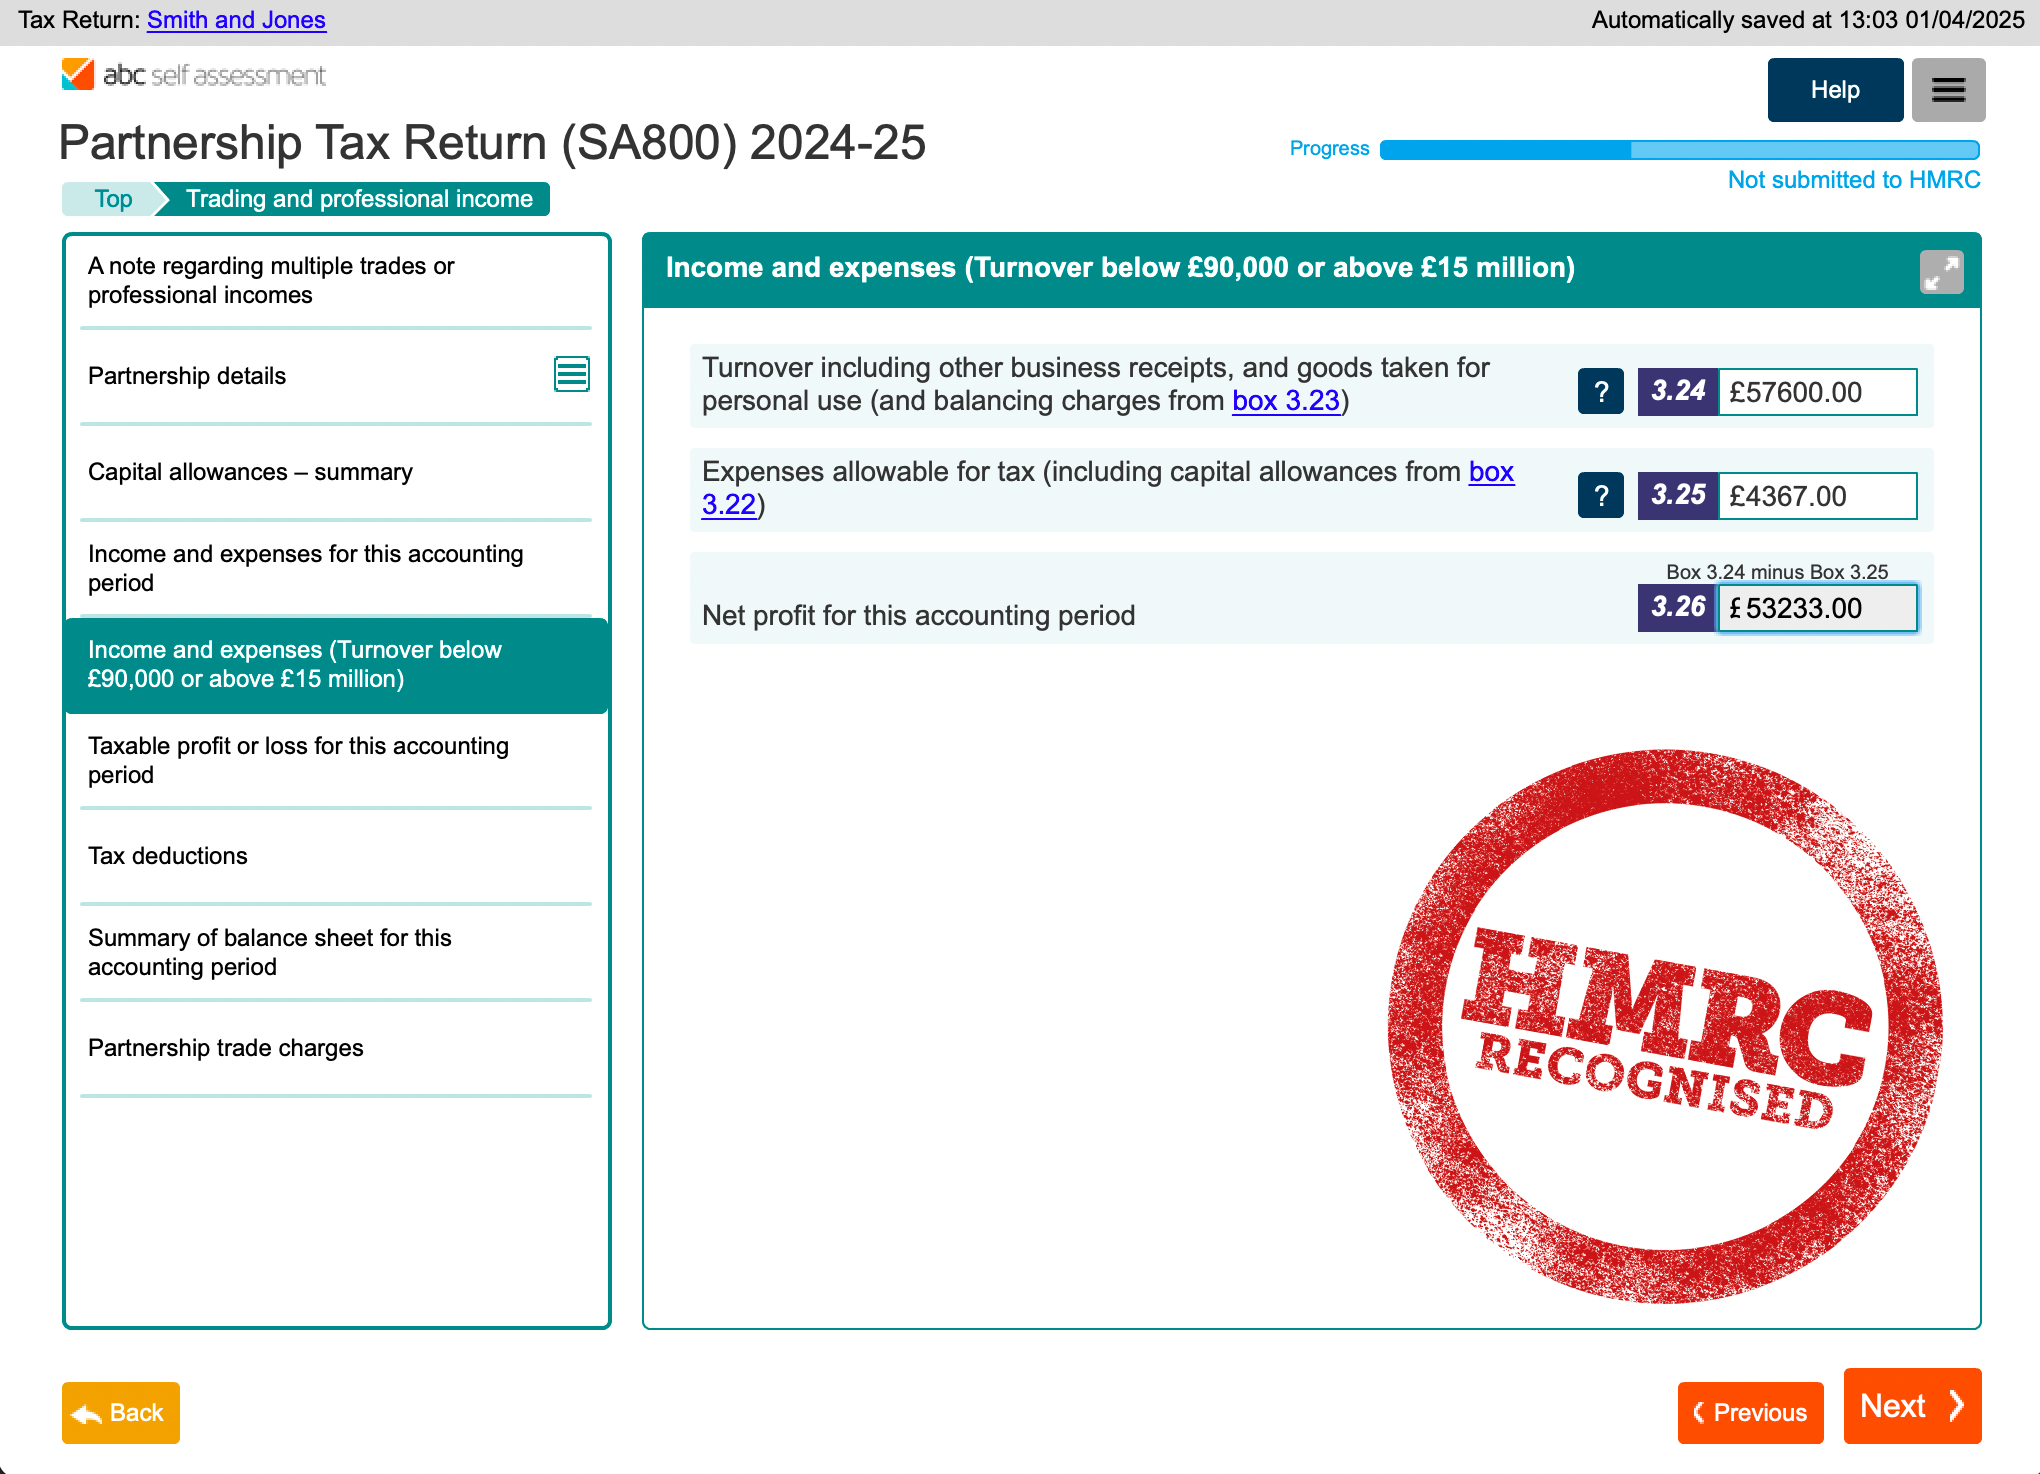
Task: Open help for box 3.25 expenses
Action: [1601, 495]
